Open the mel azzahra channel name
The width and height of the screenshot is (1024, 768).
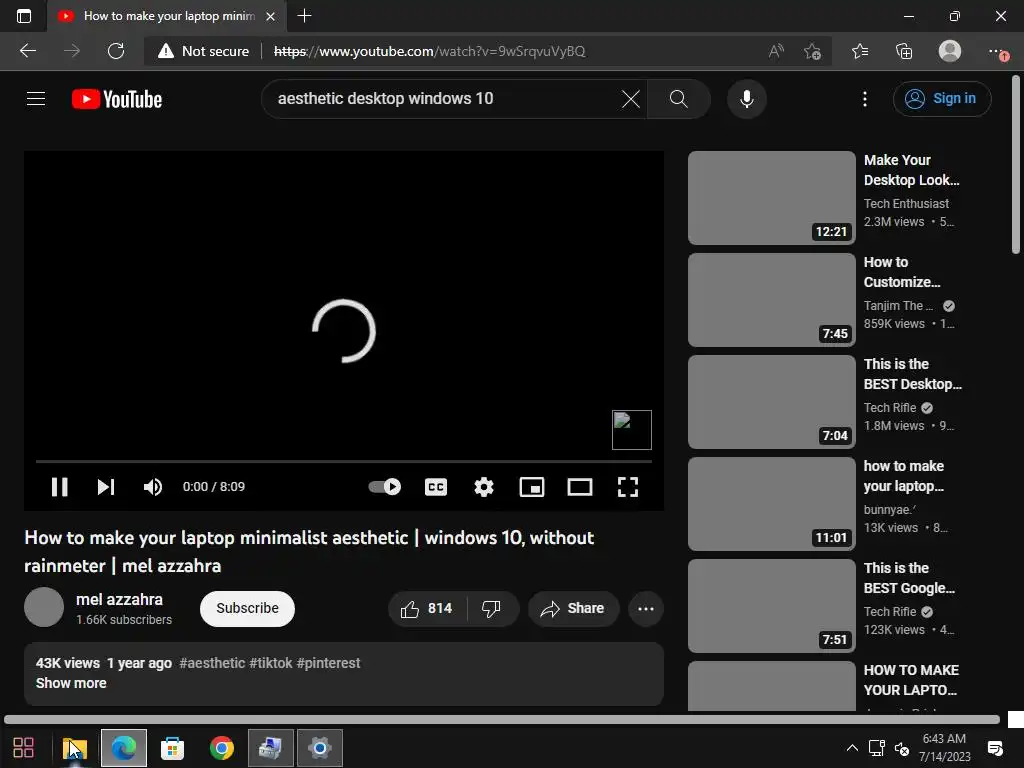pyautogui.click(x=120, y=600)
